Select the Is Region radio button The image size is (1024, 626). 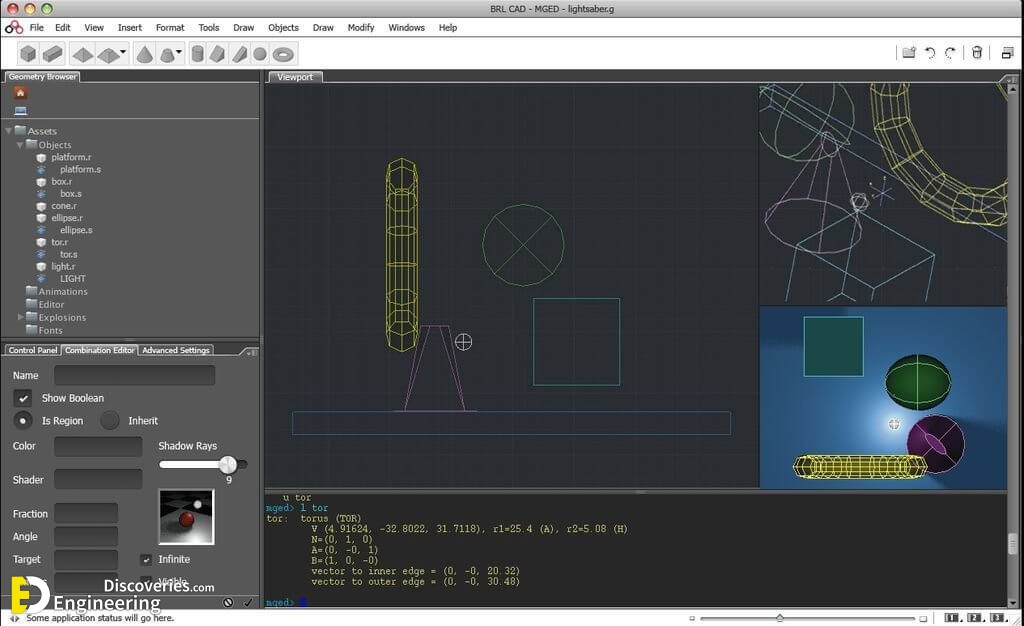tap(23, 420)
